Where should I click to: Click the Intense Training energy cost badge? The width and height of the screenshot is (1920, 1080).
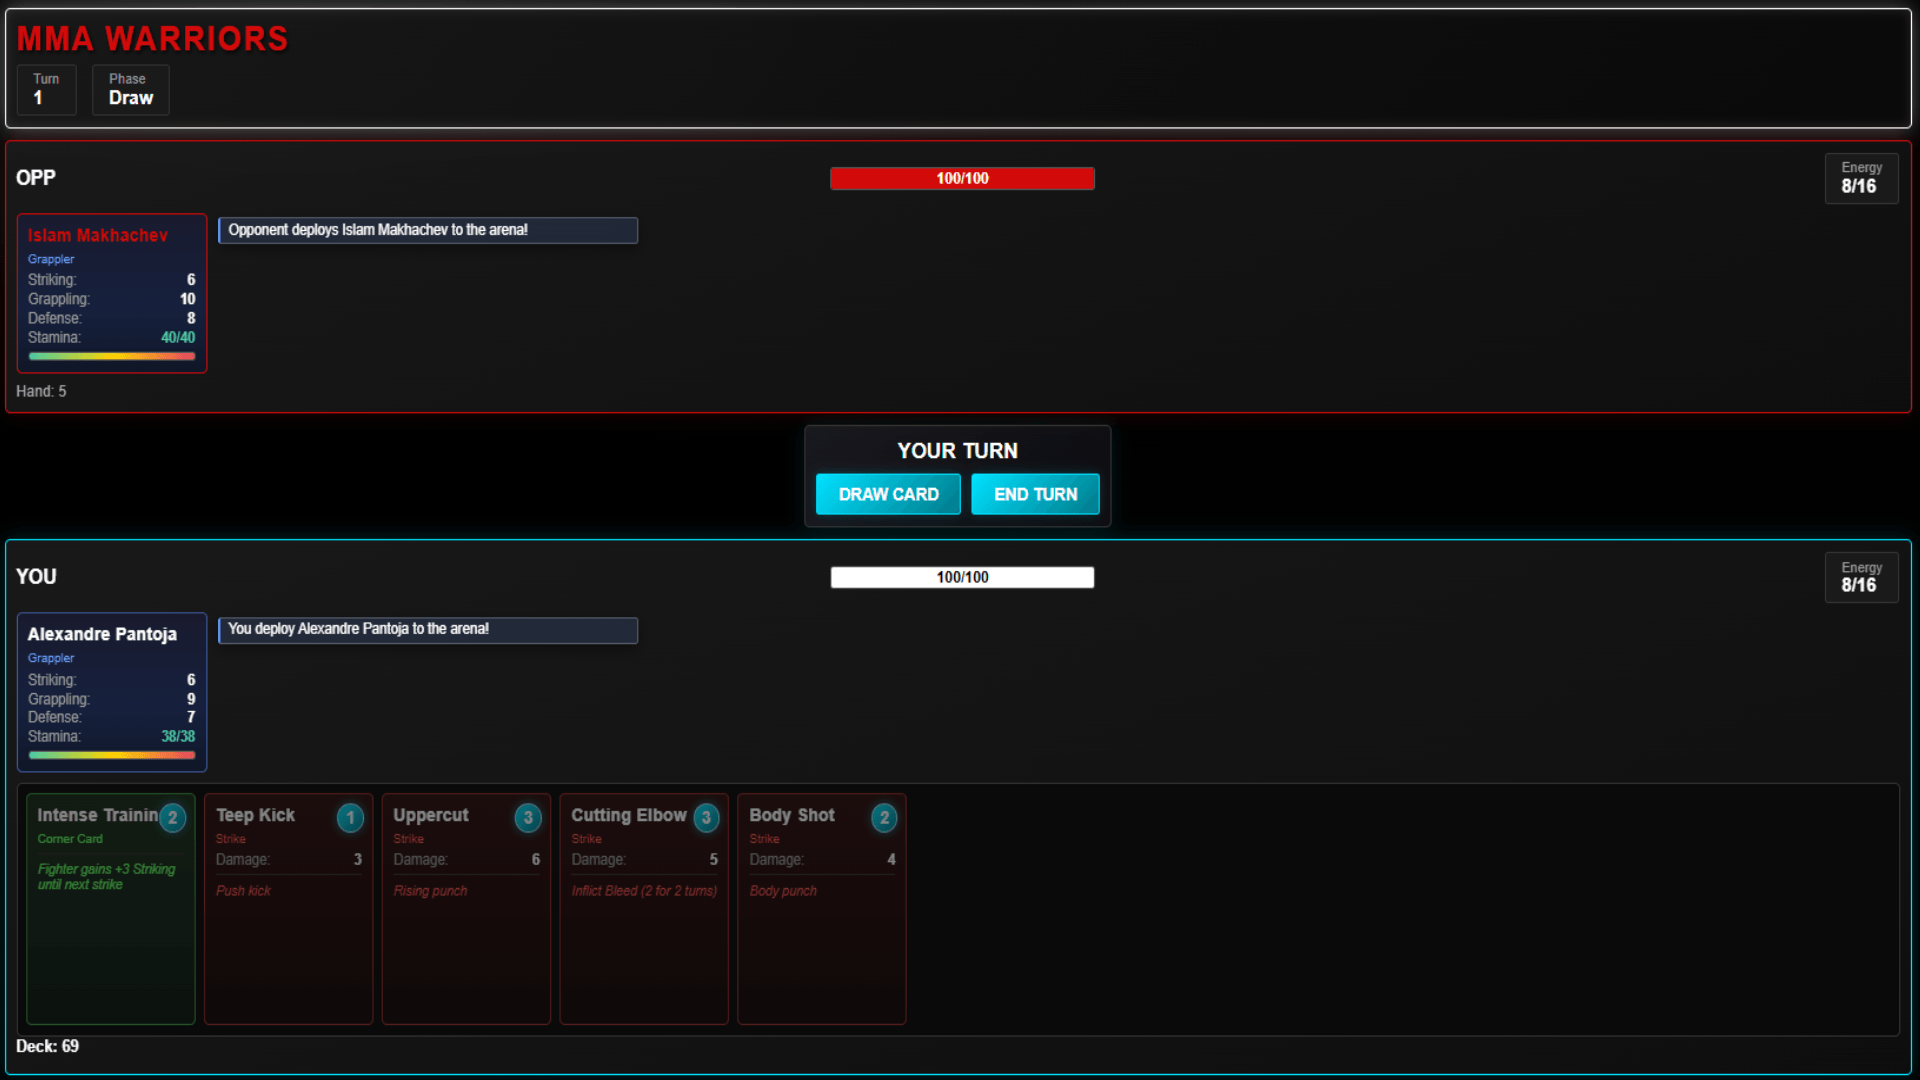173,818
